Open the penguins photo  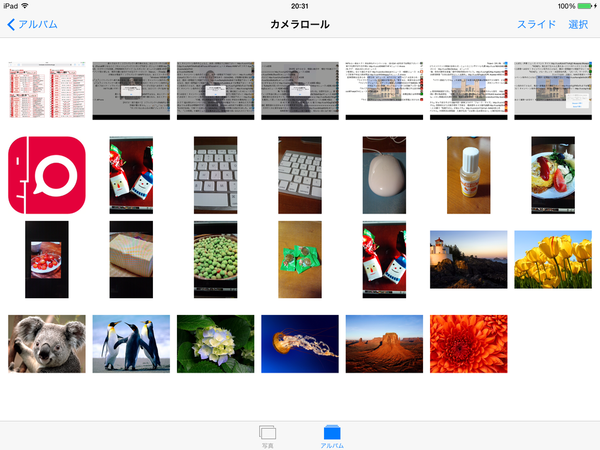pos(131,344)
